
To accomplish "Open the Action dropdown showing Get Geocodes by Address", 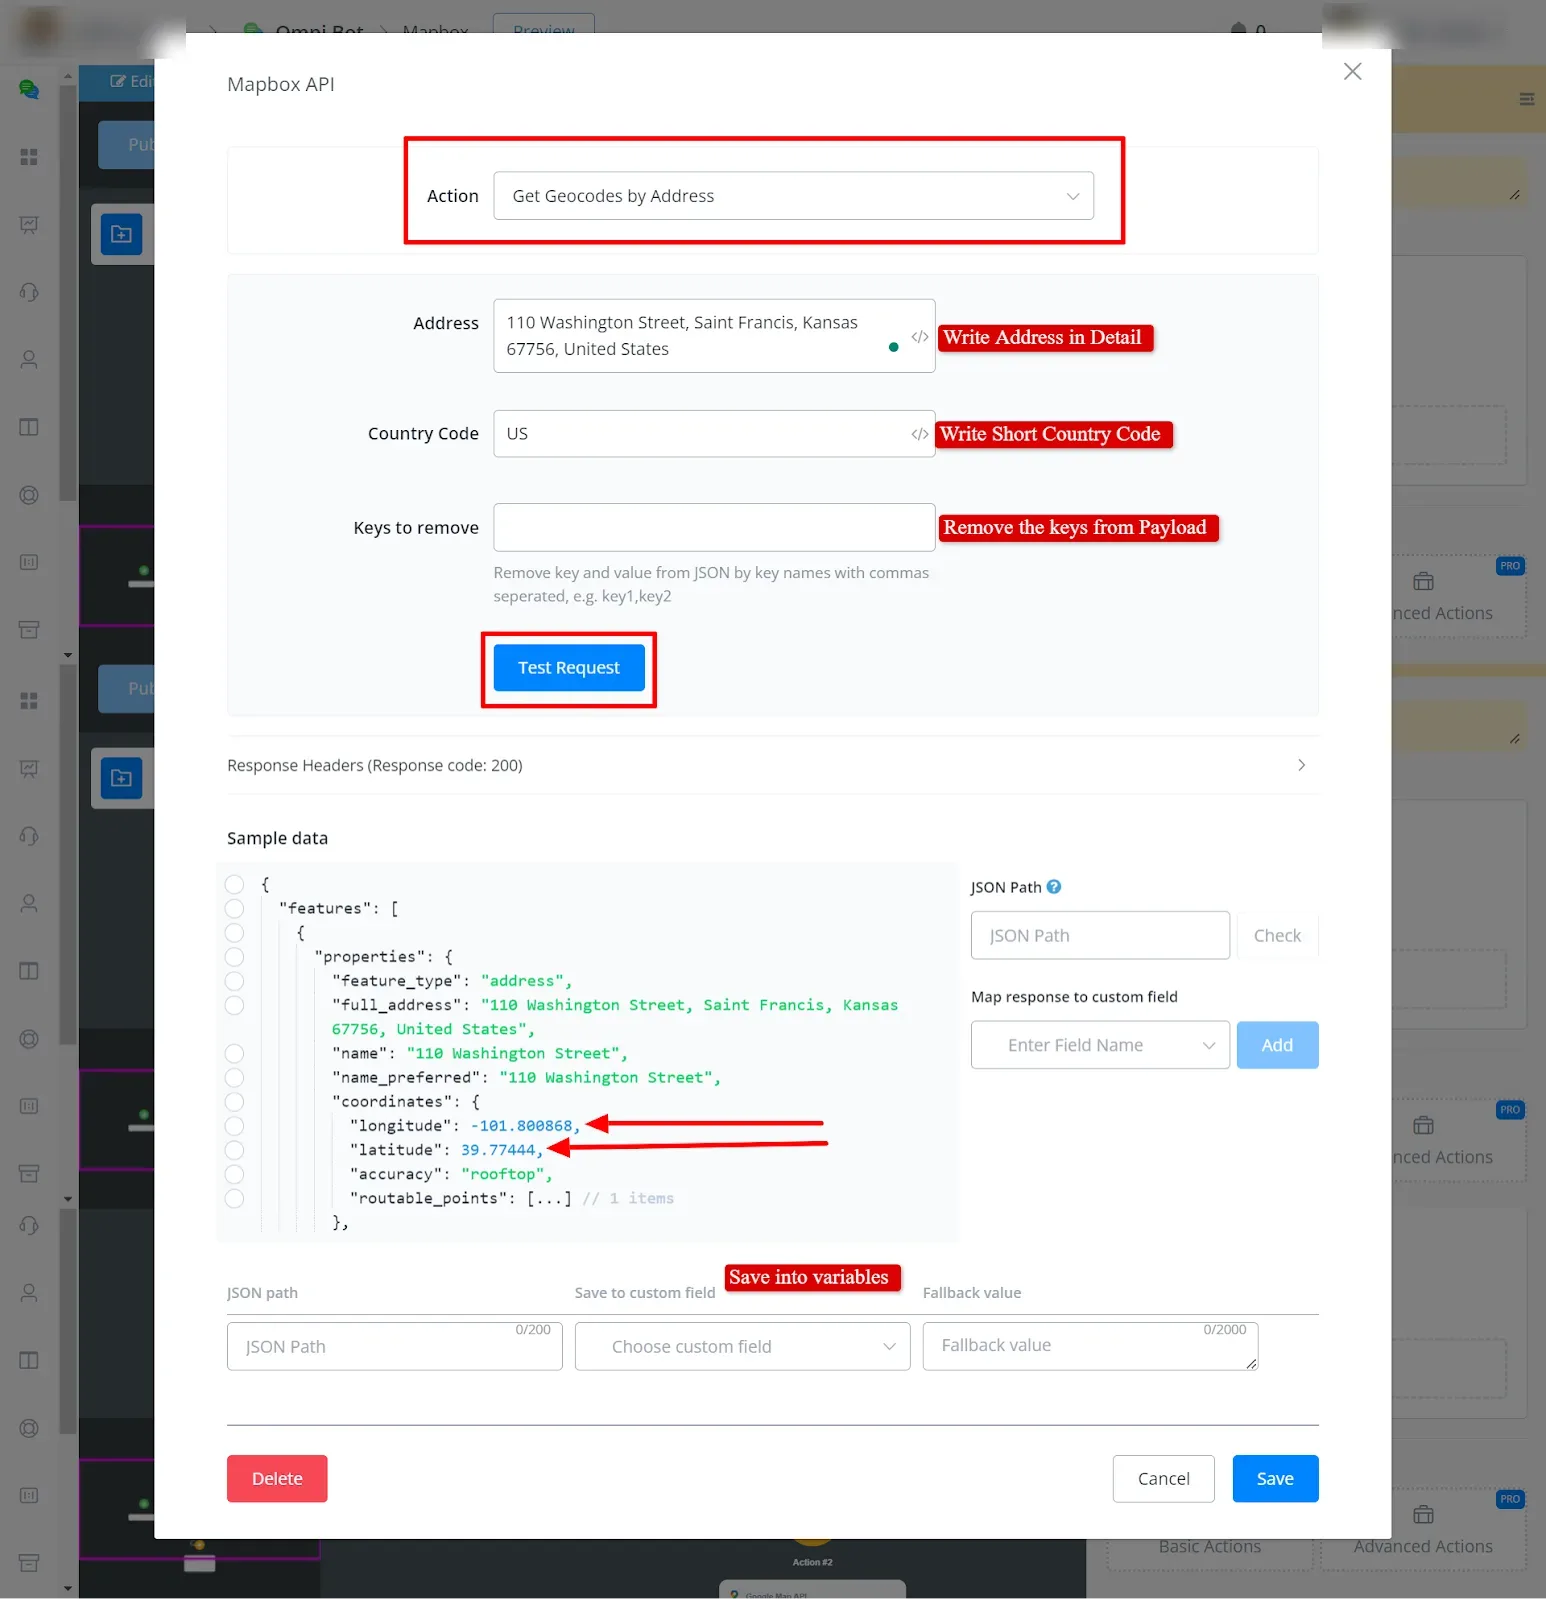I will coord(793,196).
